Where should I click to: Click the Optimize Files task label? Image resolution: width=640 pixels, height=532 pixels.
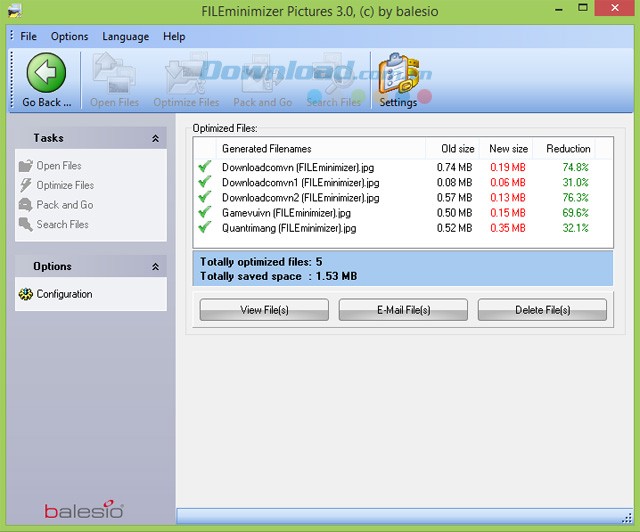point(65,185)
